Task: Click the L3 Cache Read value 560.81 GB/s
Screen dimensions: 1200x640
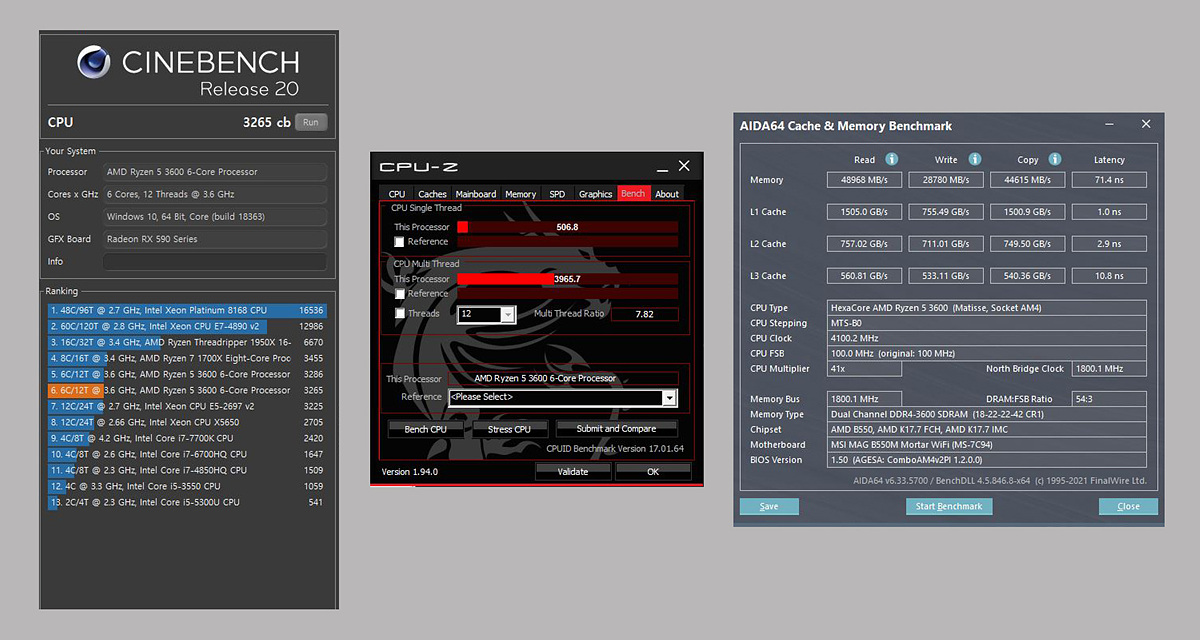Action: click(x=864, y=276)
